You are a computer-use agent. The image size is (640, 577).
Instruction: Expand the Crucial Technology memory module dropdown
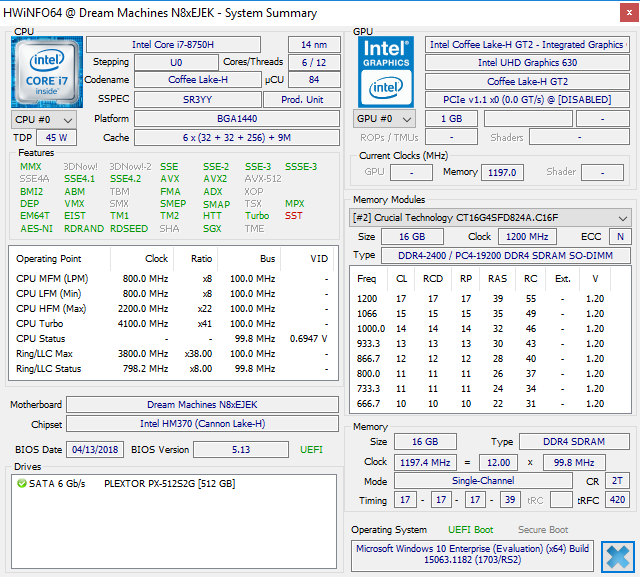[x=490, y=218]
